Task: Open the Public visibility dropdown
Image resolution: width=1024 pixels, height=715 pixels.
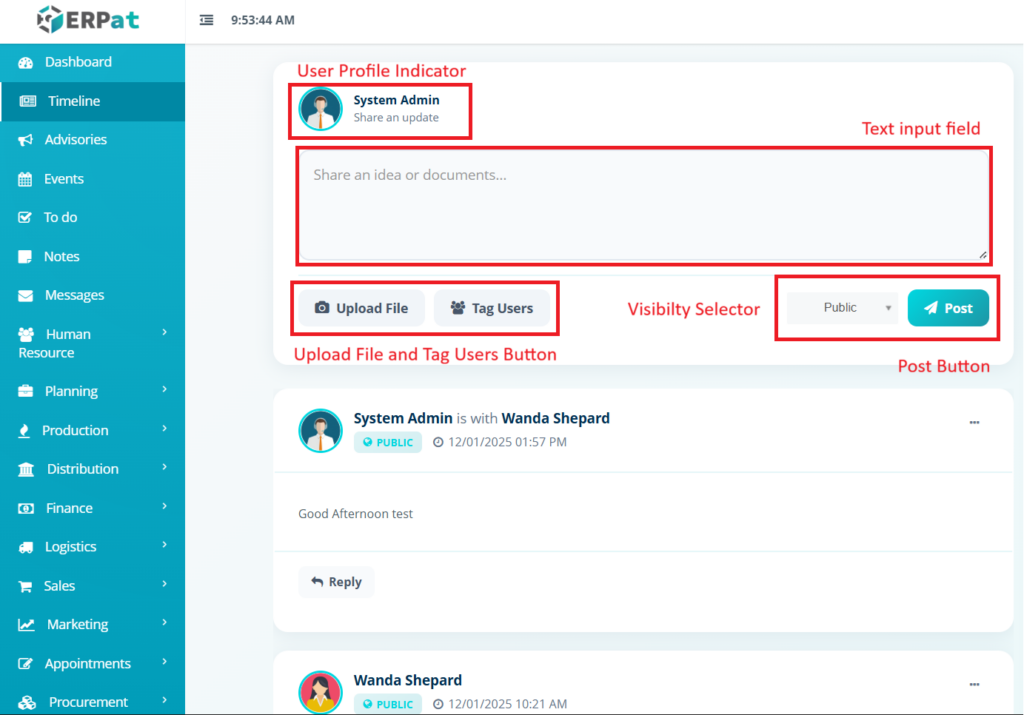Action: [x=843, y=308]
